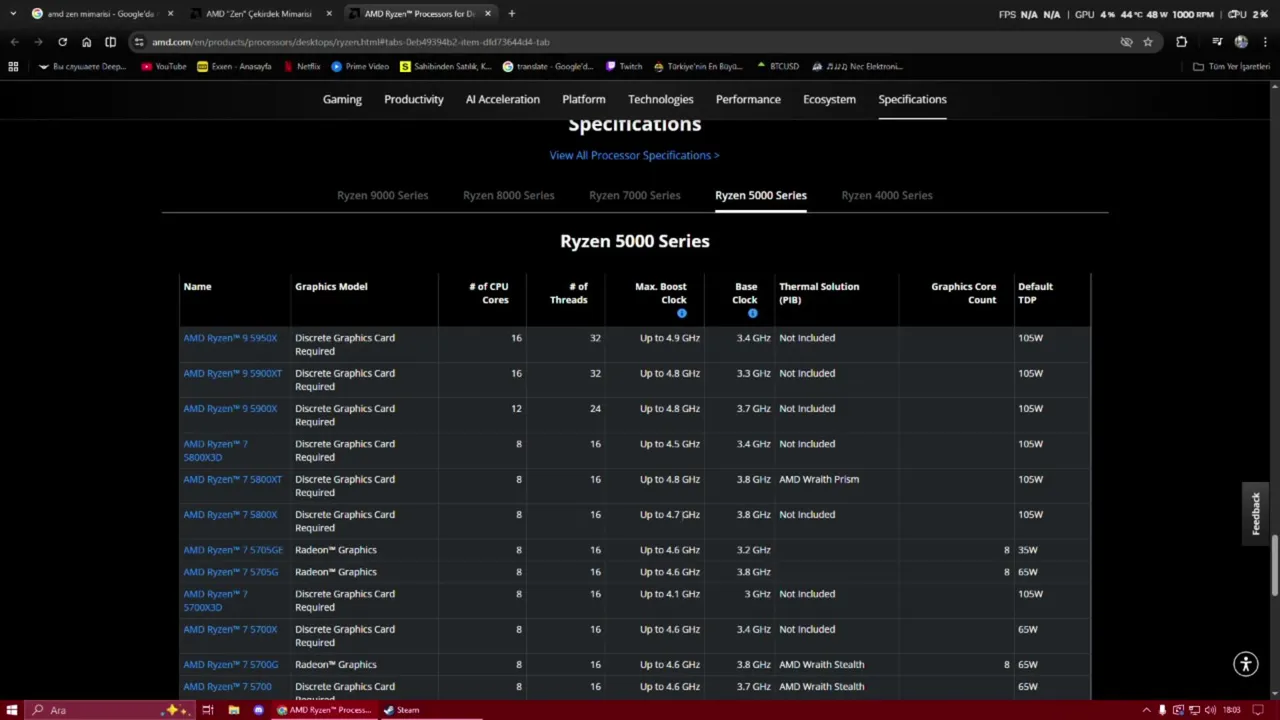Reload the page with the refresh icon
This screenshot has height=720, width=1280.
62,42
